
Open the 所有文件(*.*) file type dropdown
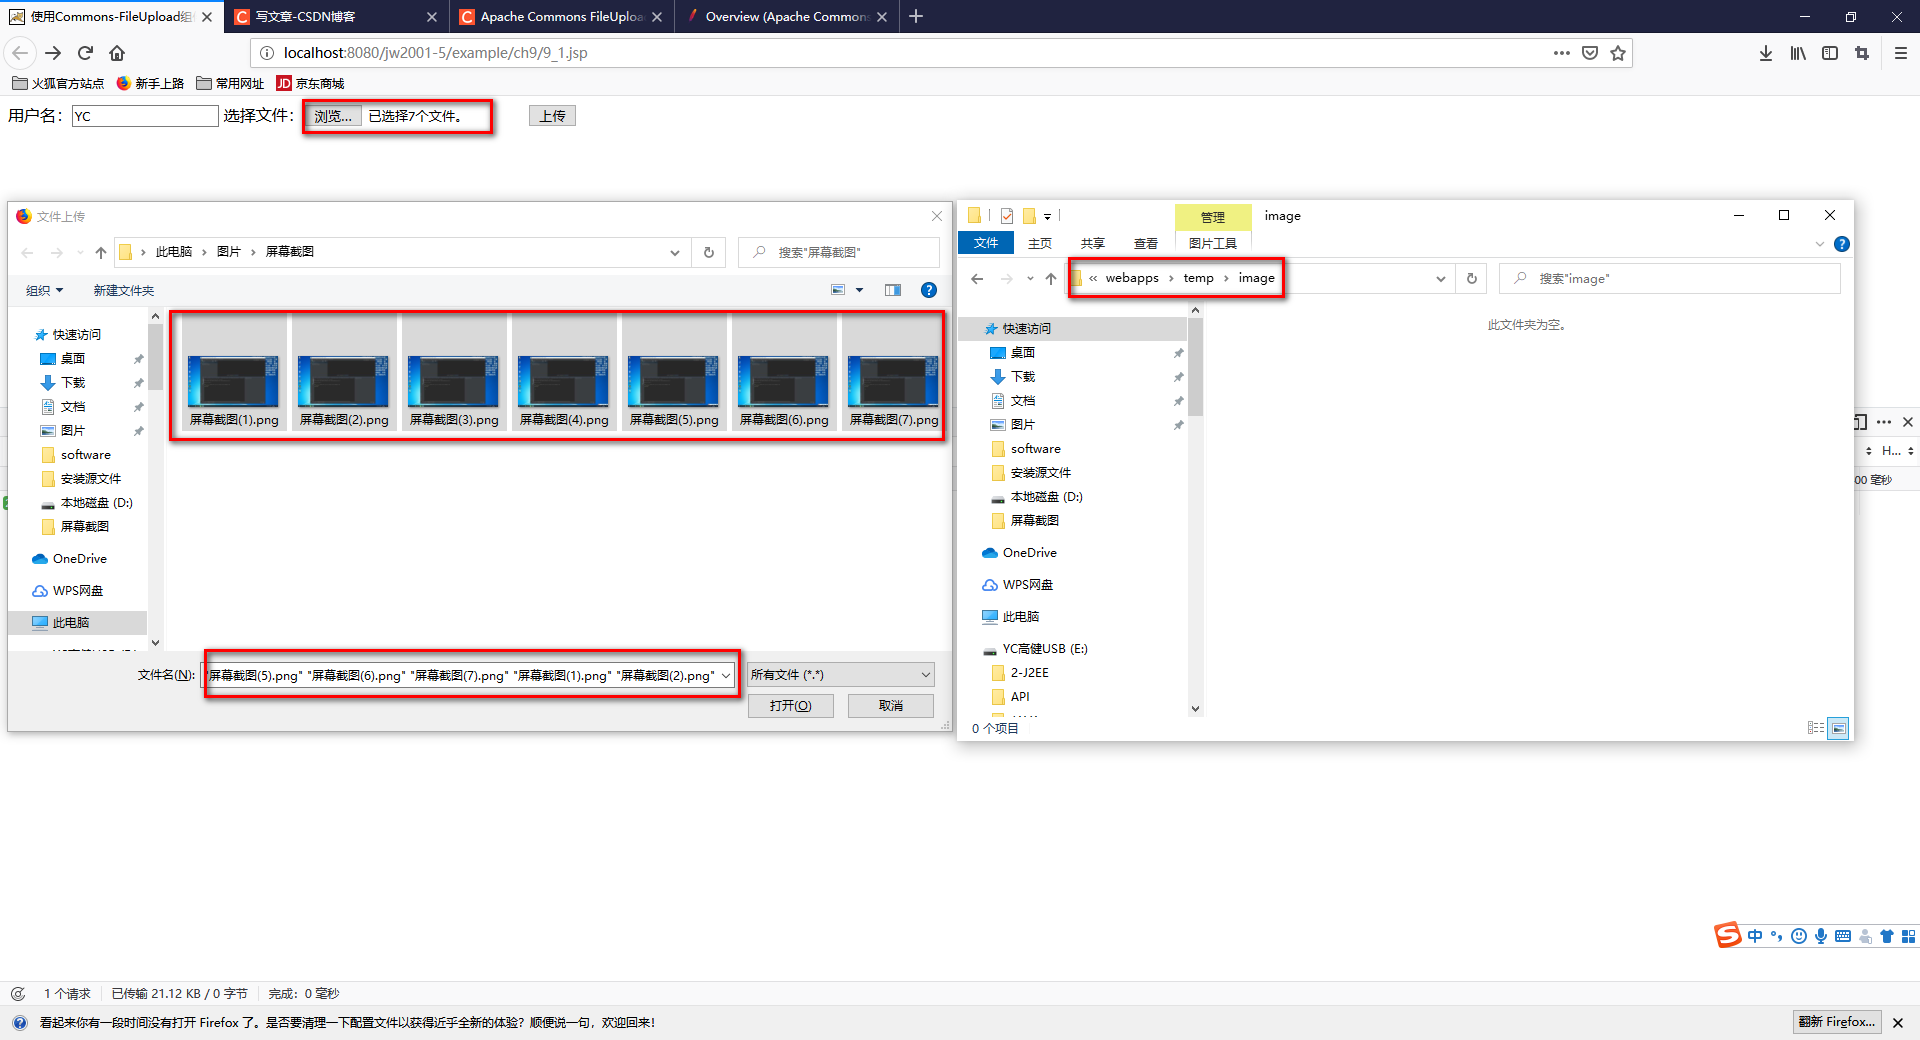tap(839, 674)
